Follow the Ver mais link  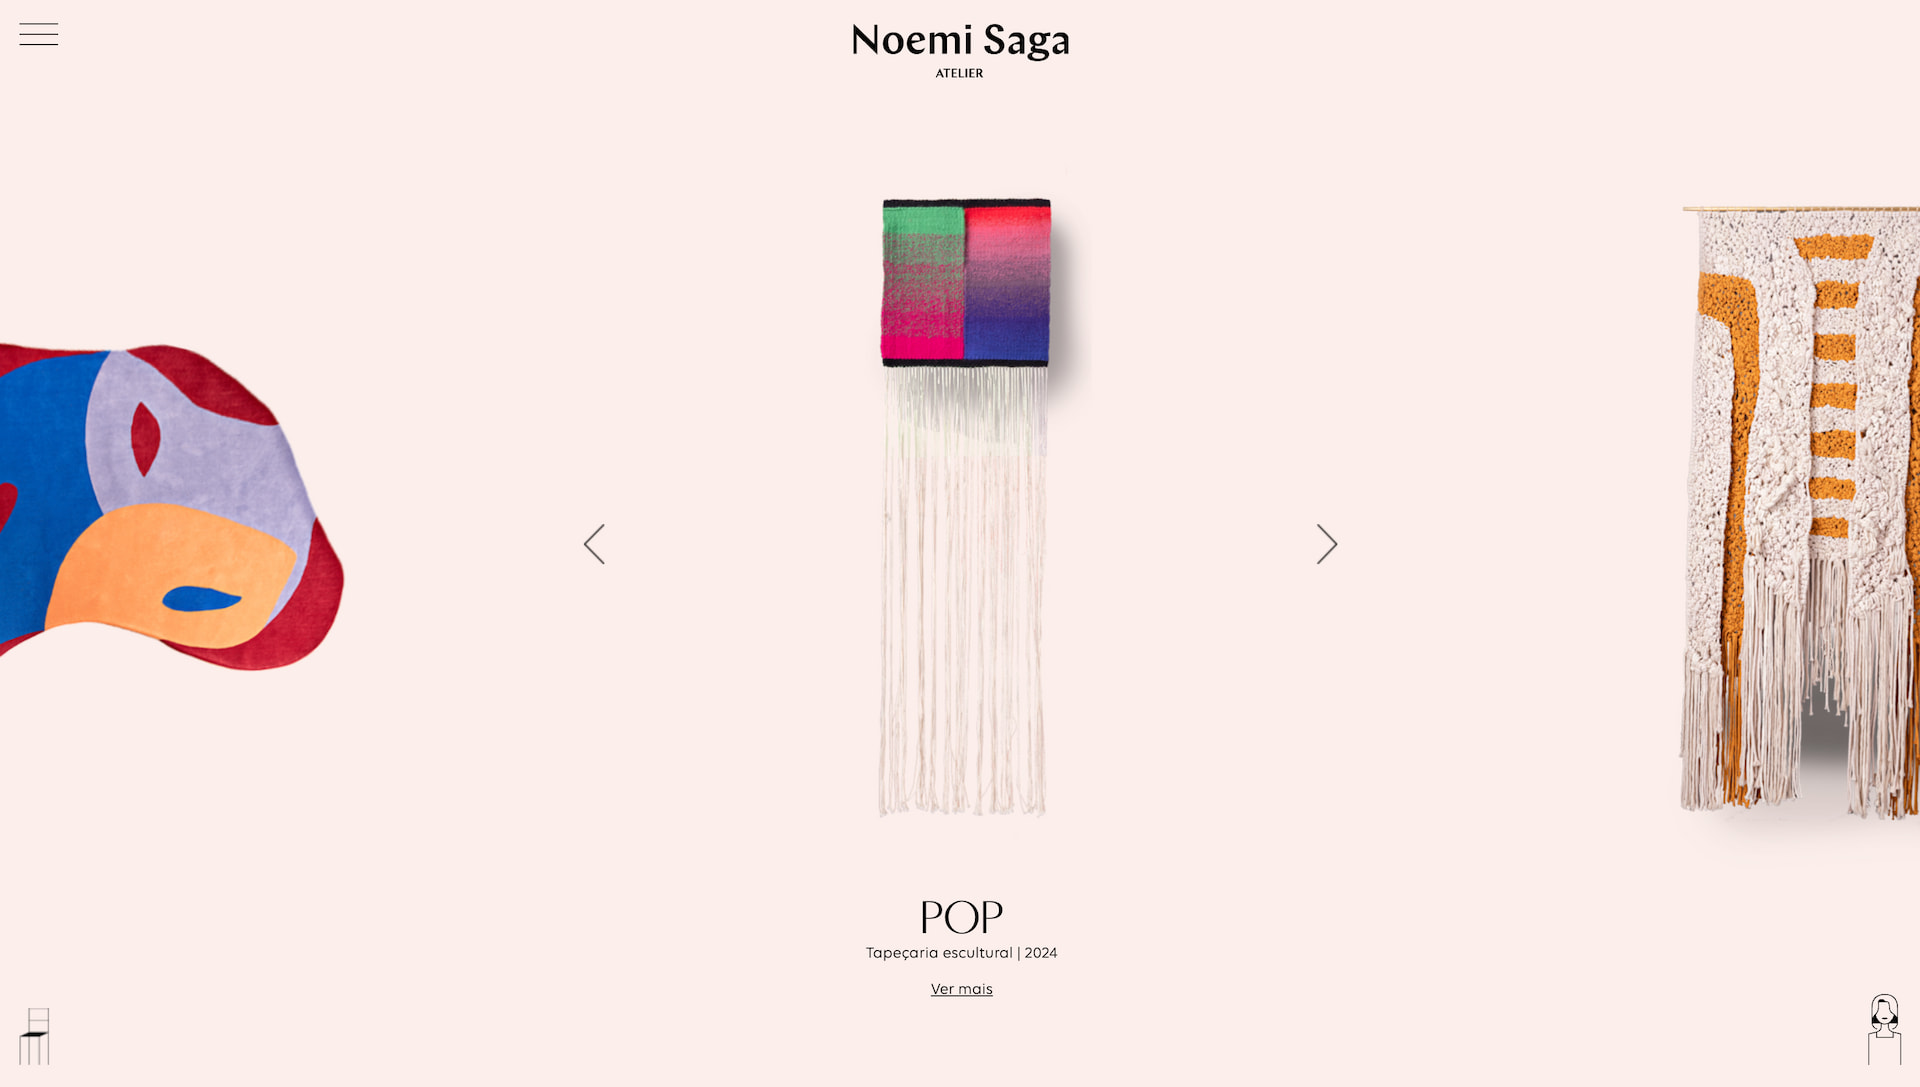[x=961, y=989]
